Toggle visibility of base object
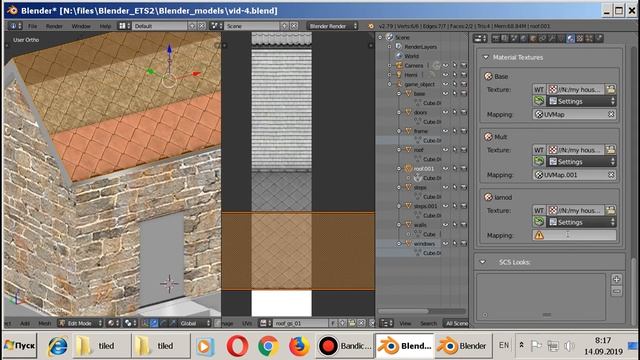Screen dimensions: 640x360 pos(445,93)
